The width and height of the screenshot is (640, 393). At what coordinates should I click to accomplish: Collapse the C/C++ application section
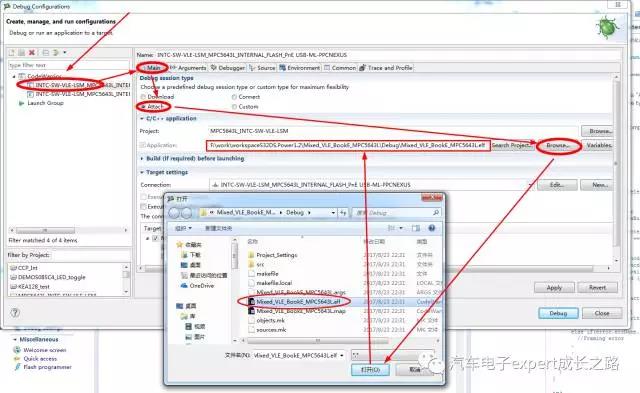coord(142,119)
